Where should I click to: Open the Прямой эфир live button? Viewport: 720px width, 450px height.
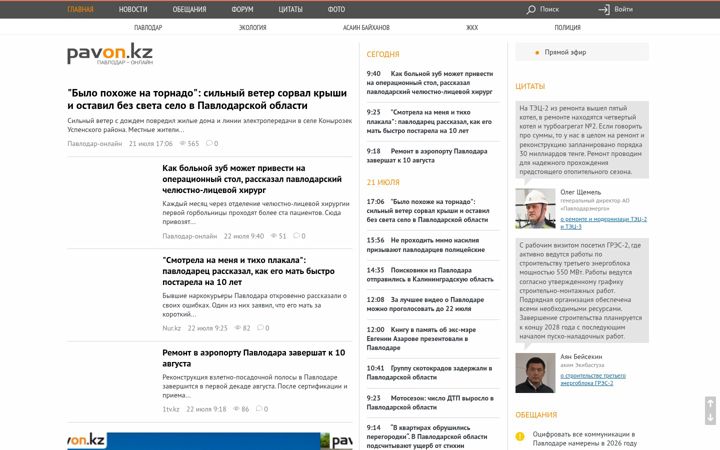pyautogui.click(x=582, y=52)
